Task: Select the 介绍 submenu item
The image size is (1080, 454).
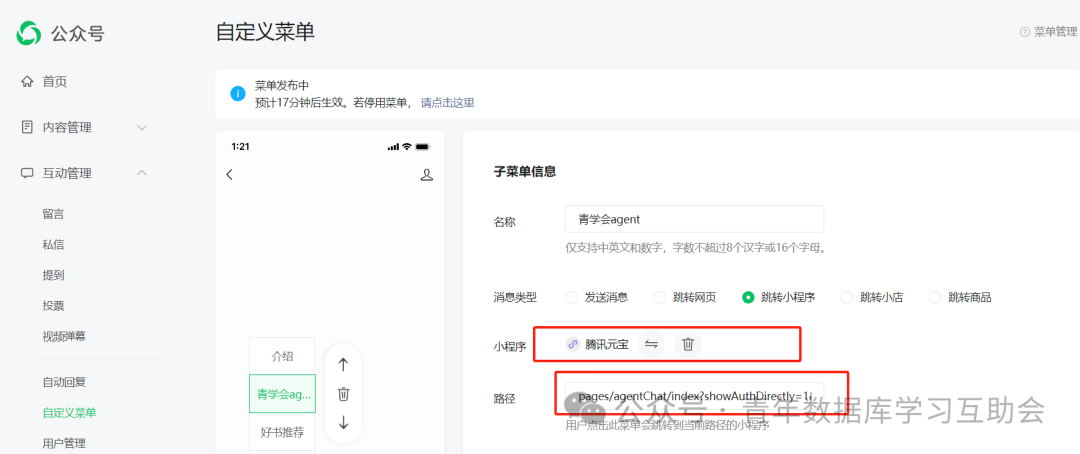Action: tap(282, 356)
